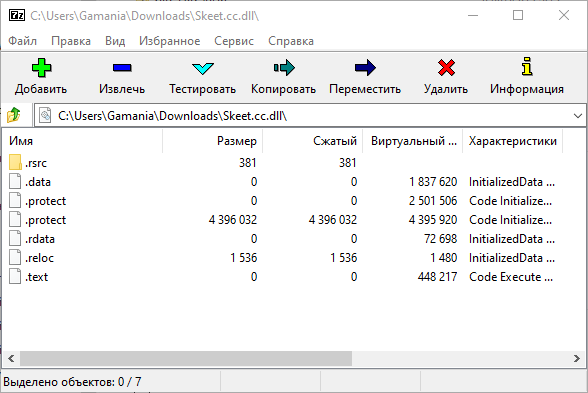Select the .text row name
This screenshot has width=588, height=393.
tap(36, 277)
